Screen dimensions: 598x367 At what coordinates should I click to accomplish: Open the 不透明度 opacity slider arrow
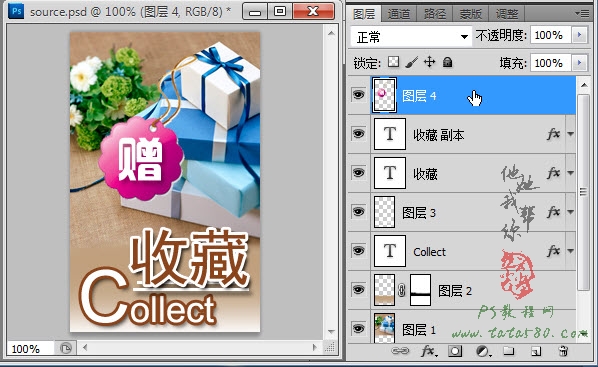pos(579,35)
